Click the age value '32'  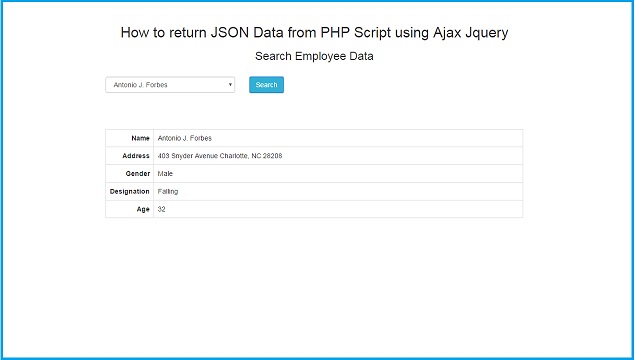pos(162,209)
